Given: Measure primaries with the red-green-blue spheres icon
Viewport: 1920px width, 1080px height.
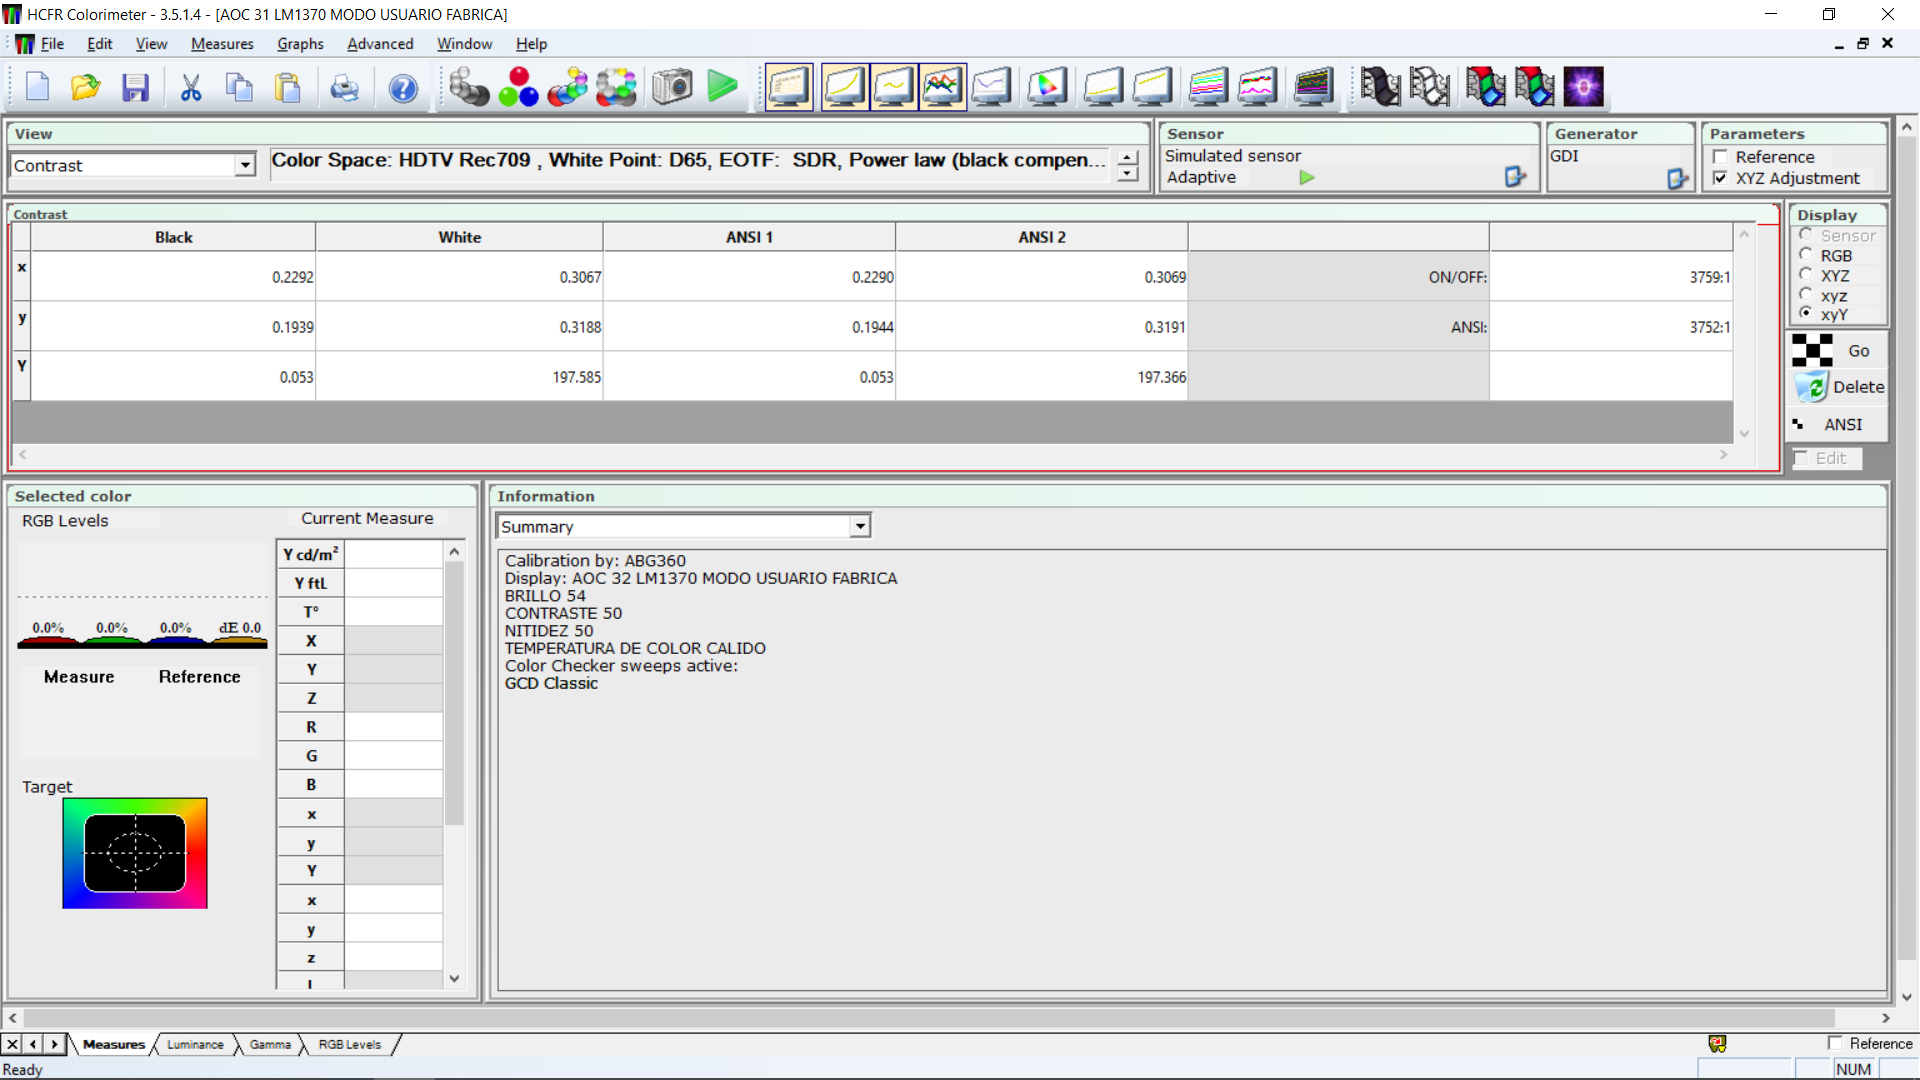Looking at the screenshot, I should point(518,87).
